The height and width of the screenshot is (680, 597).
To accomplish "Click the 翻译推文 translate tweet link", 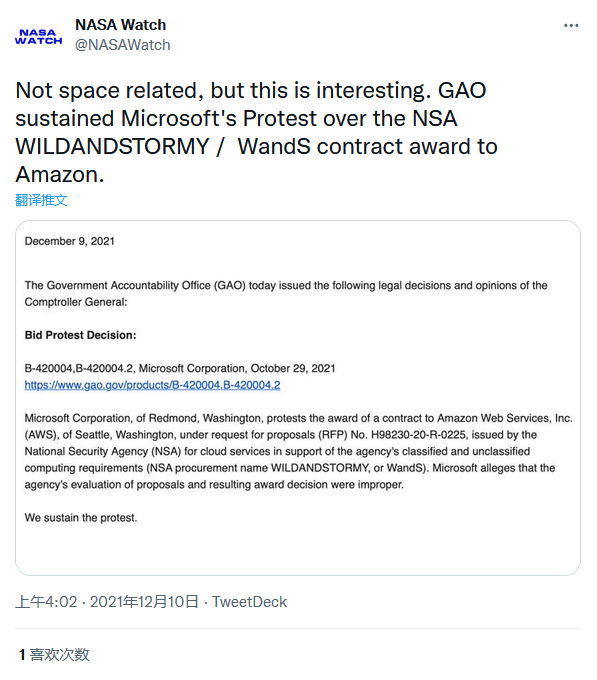I will pyautogui.click(x=41, y=200).
